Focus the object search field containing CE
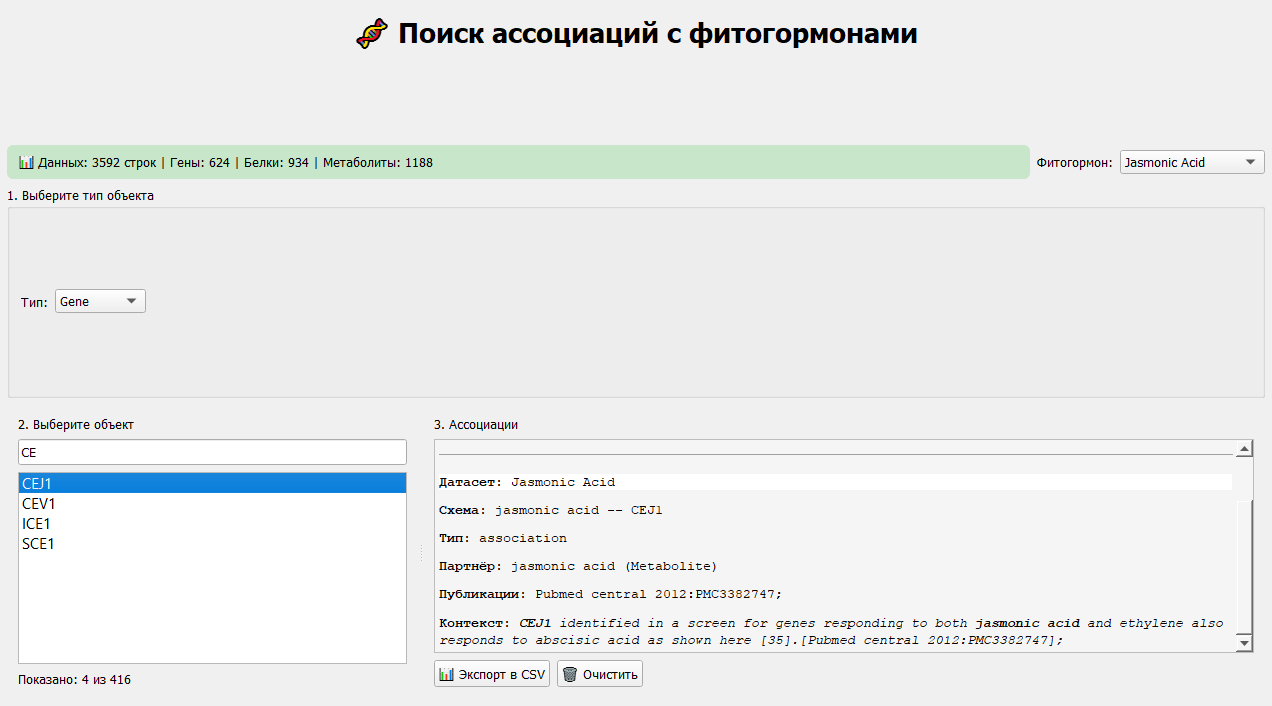The width and height of the screenshot is (1272, 706). click(212, 452)
